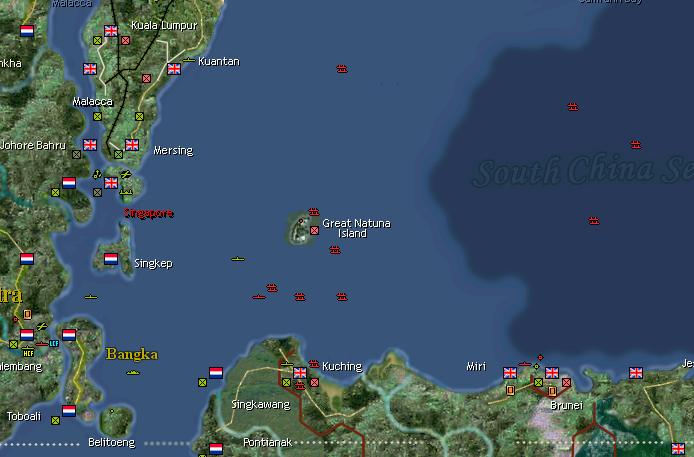Select red task force just south of Great Natuna
Screen dimensions: 694x457
click(335, 250)
